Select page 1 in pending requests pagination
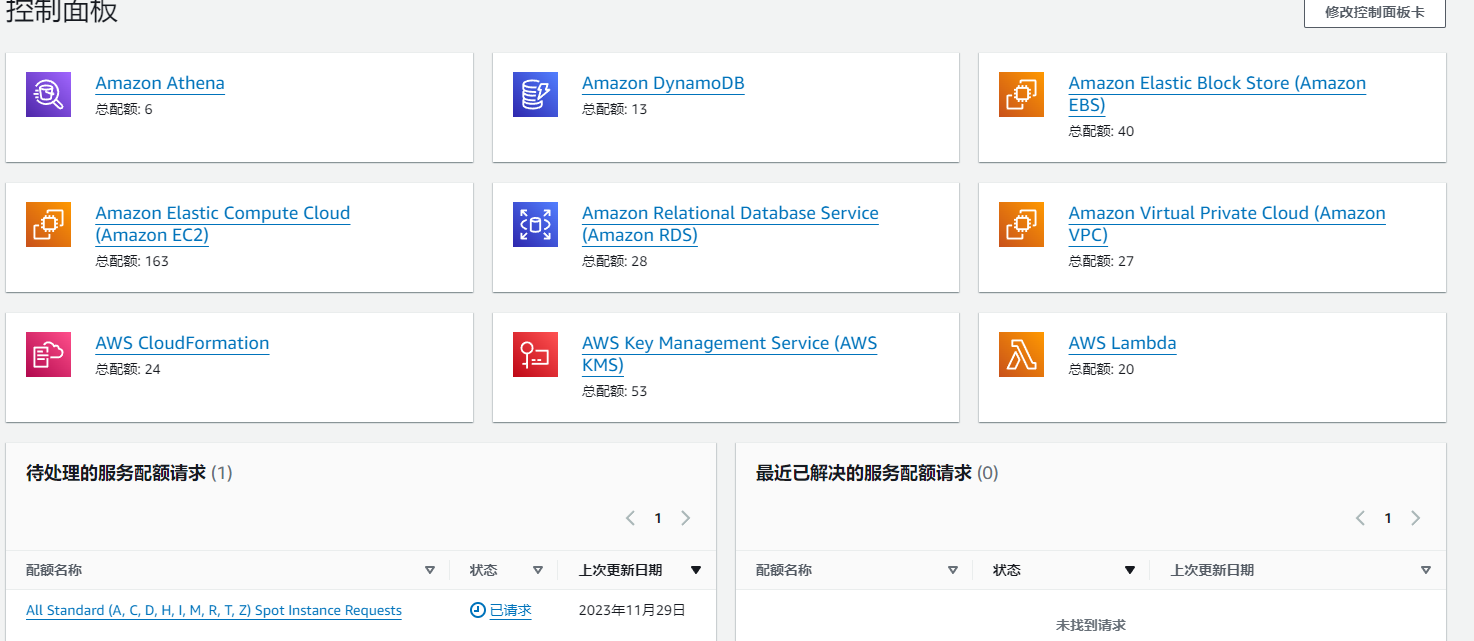Viewport: 1474px width, 641px height. tap(658, 518)
